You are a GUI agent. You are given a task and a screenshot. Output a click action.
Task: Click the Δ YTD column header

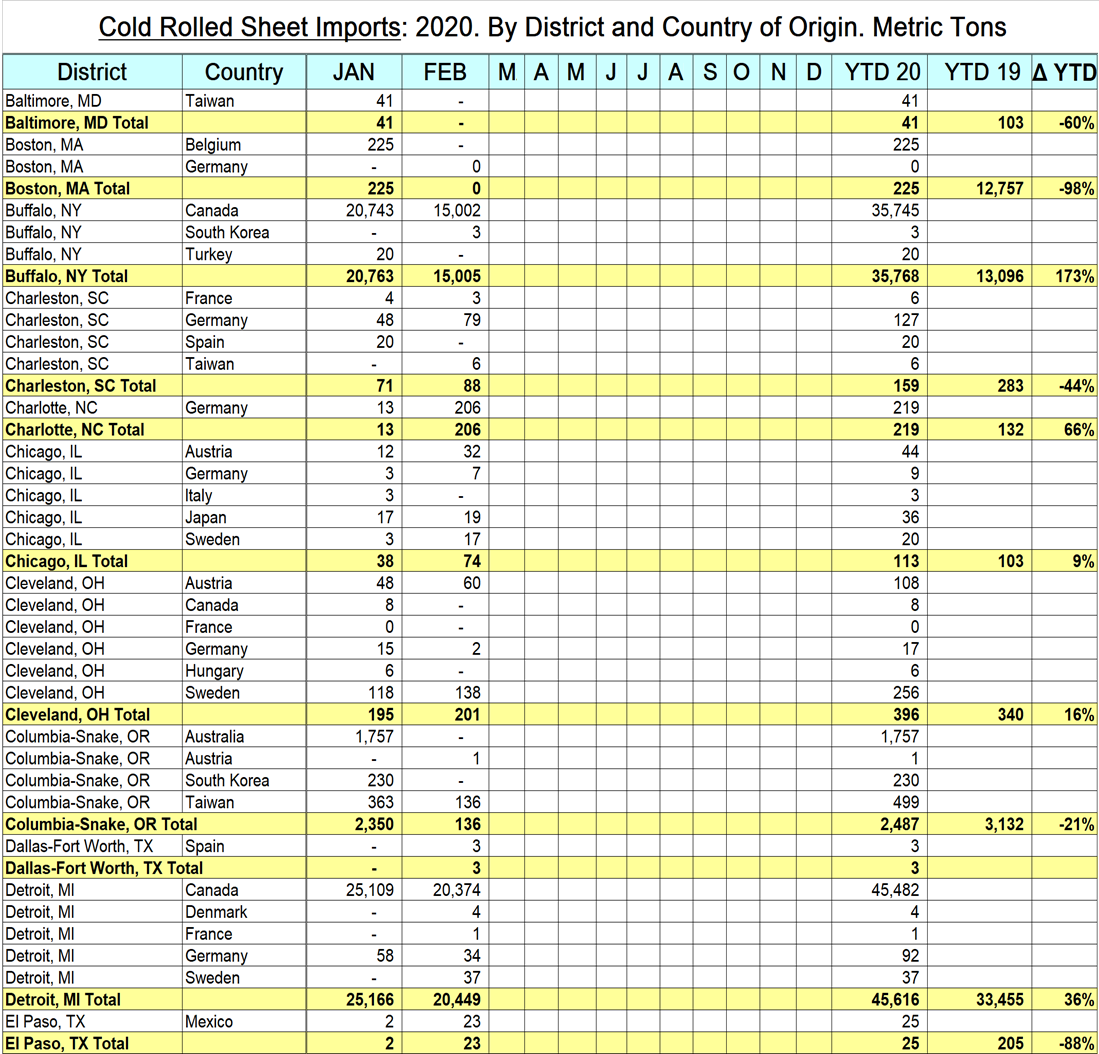point(1064,72)
